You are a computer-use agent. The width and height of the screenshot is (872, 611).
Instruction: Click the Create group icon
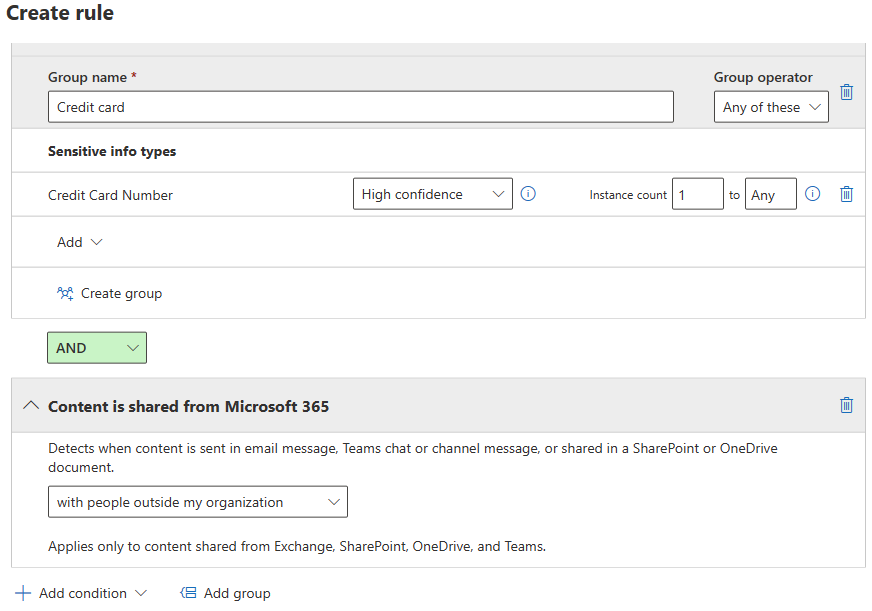(66, 294)
